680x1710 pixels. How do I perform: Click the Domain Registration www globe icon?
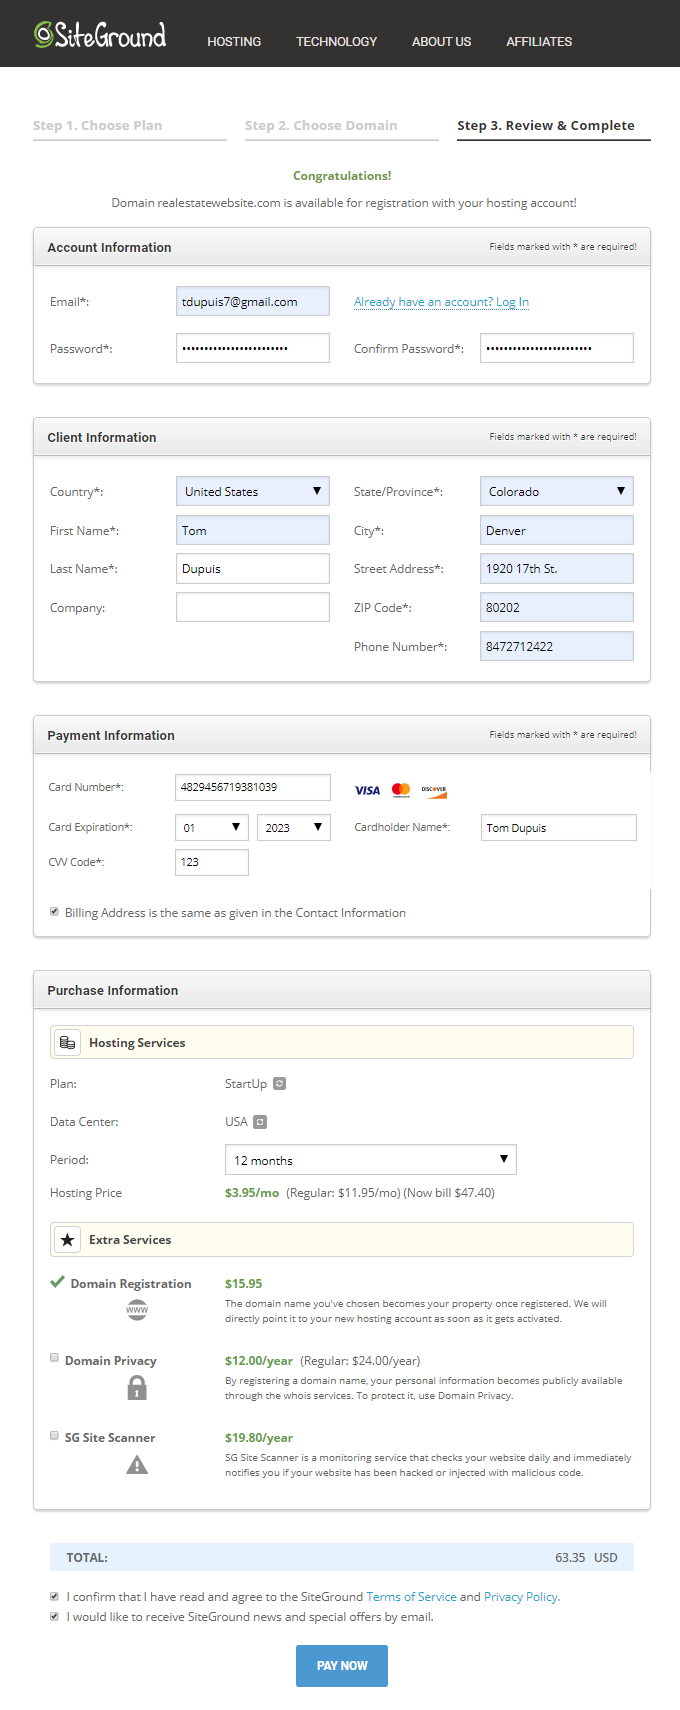(x=137, y=1310)
